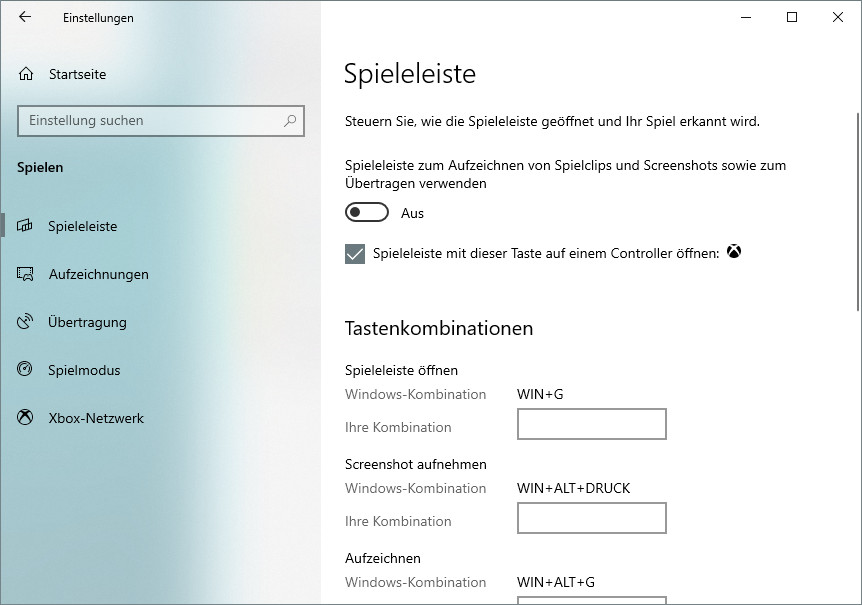This screenshot has height=605, width=862.
Task: Focus the Screenshot aufnehmen combination field
Action: [591, 518]
